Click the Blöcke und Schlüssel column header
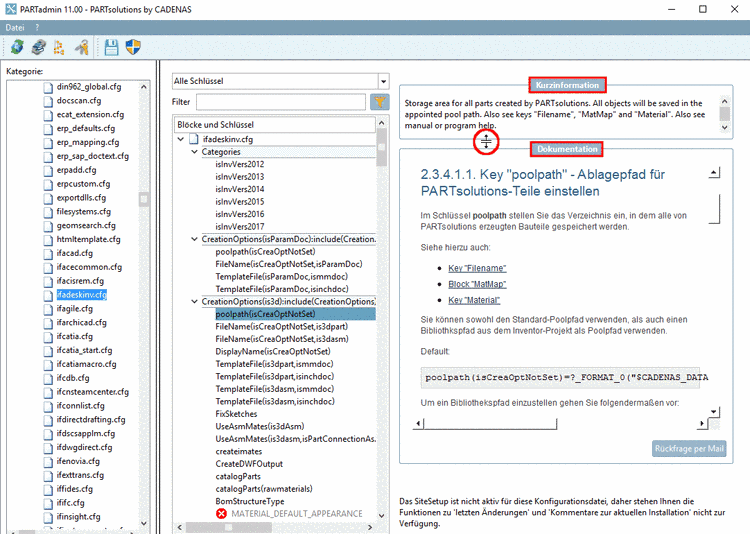 point(275,124)
